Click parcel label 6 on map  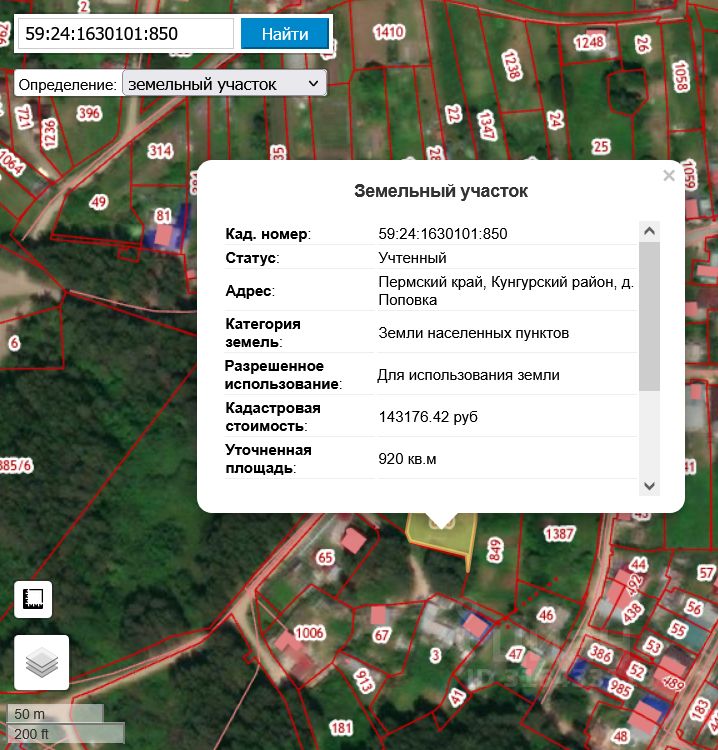(15, 342)
